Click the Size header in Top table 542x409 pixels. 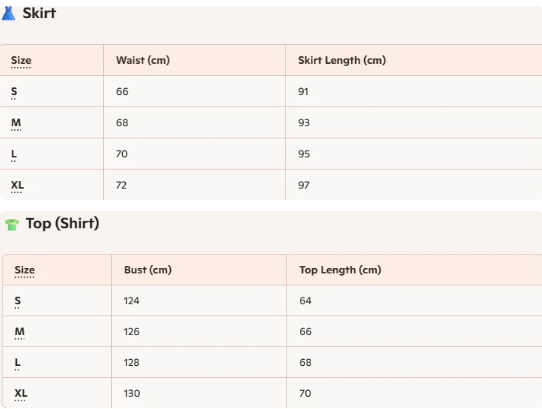tap(25, 270)
